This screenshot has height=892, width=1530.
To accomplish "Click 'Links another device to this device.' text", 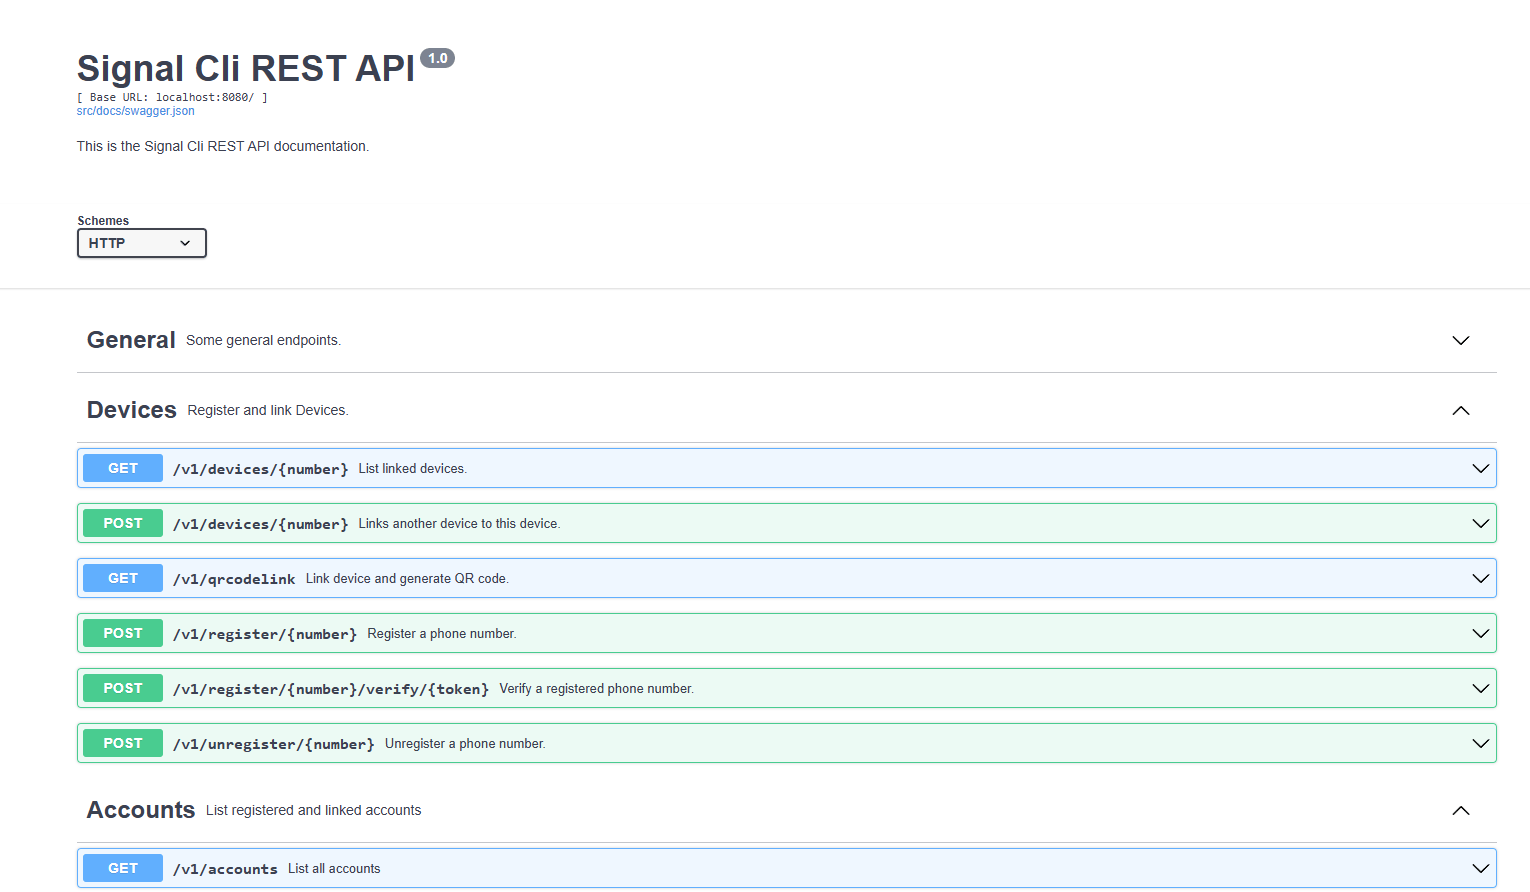I will 459,523.
